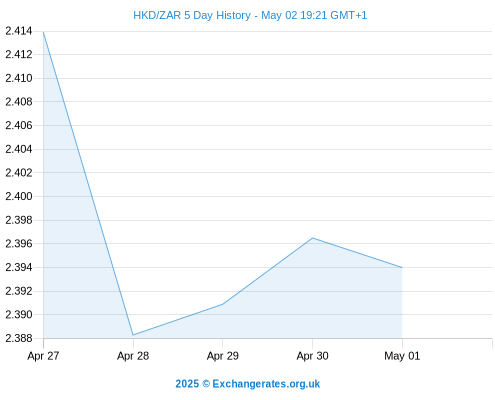The width and height of the screenshot is (495, 400).
Task: Select the Apr 28 lowest data point
Action: coord(133,335)
